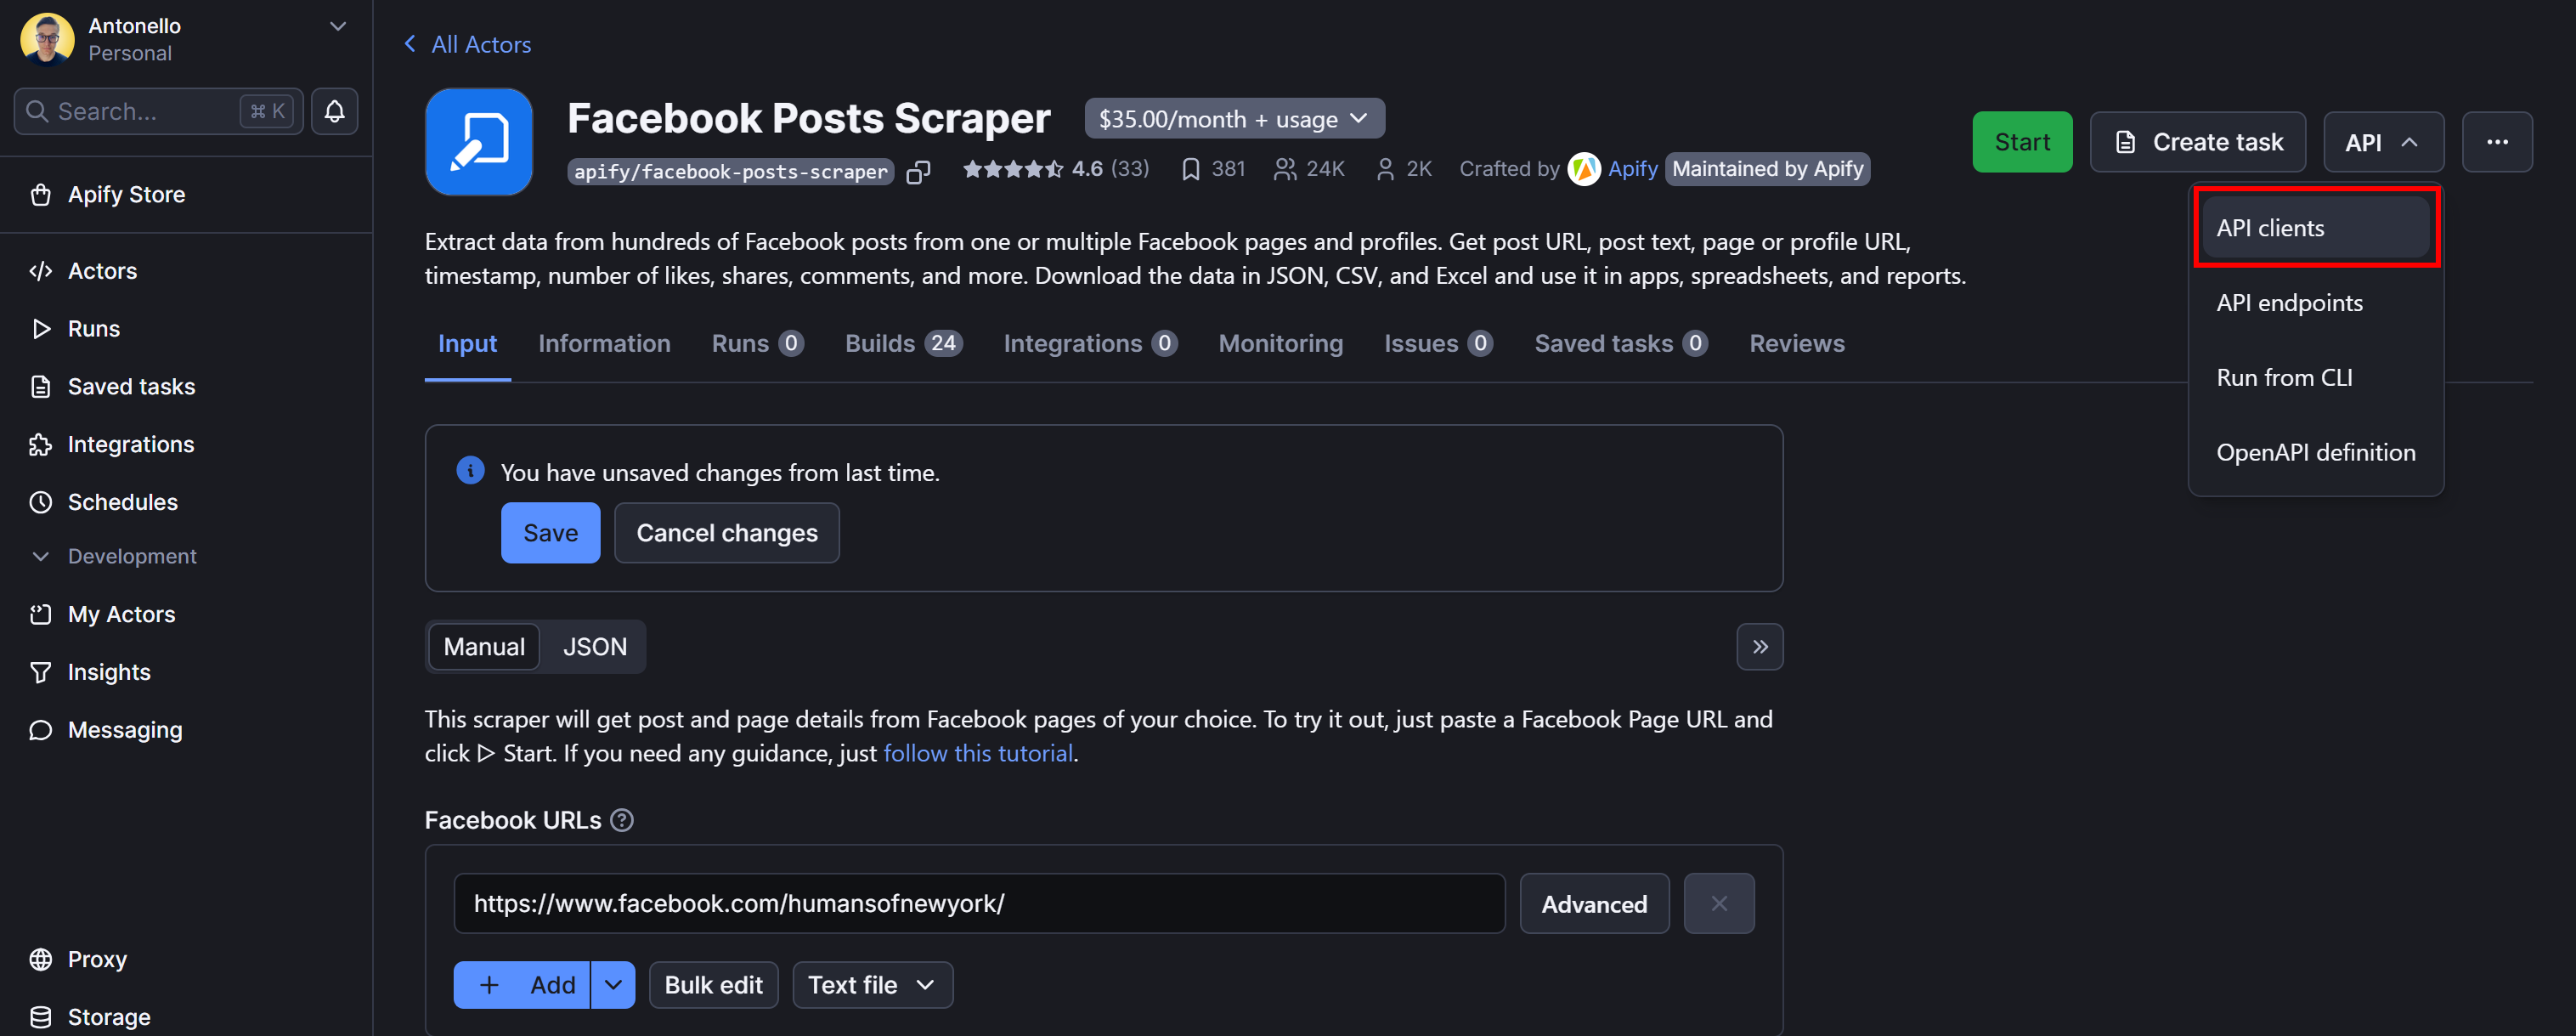Switch input editor to JSON mode

pos(594,646)
